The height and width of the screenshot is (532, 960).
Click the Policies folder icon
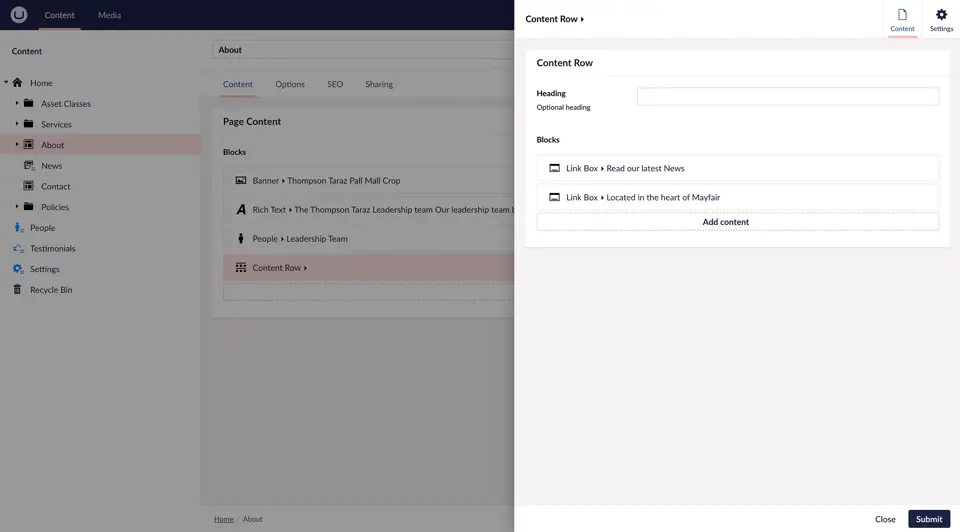click(29, 207)
